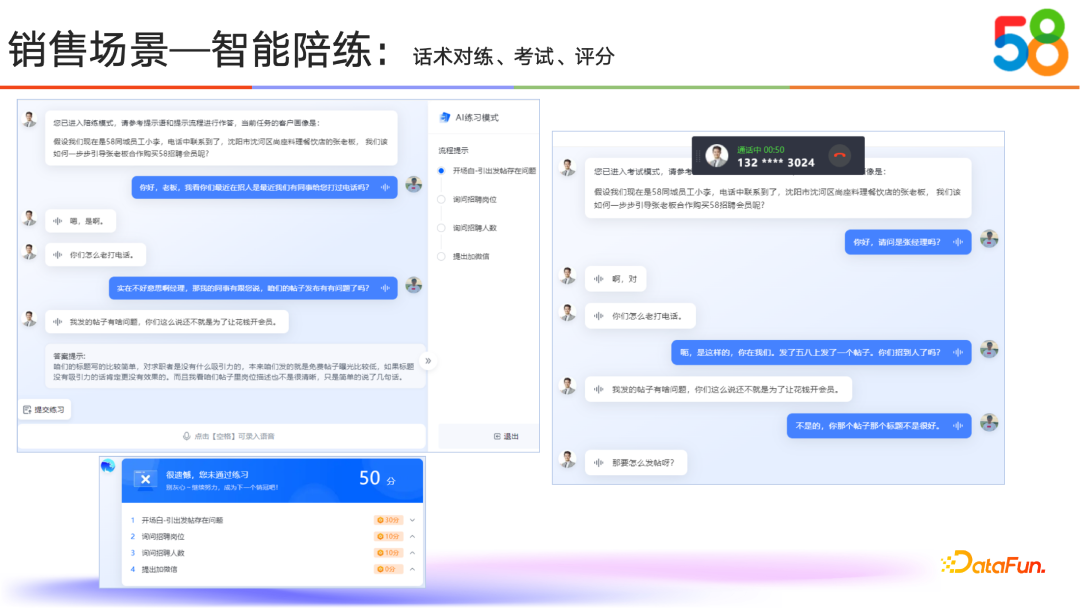Select the 询问招聘岗位 radio option

(x=443, y=201)
